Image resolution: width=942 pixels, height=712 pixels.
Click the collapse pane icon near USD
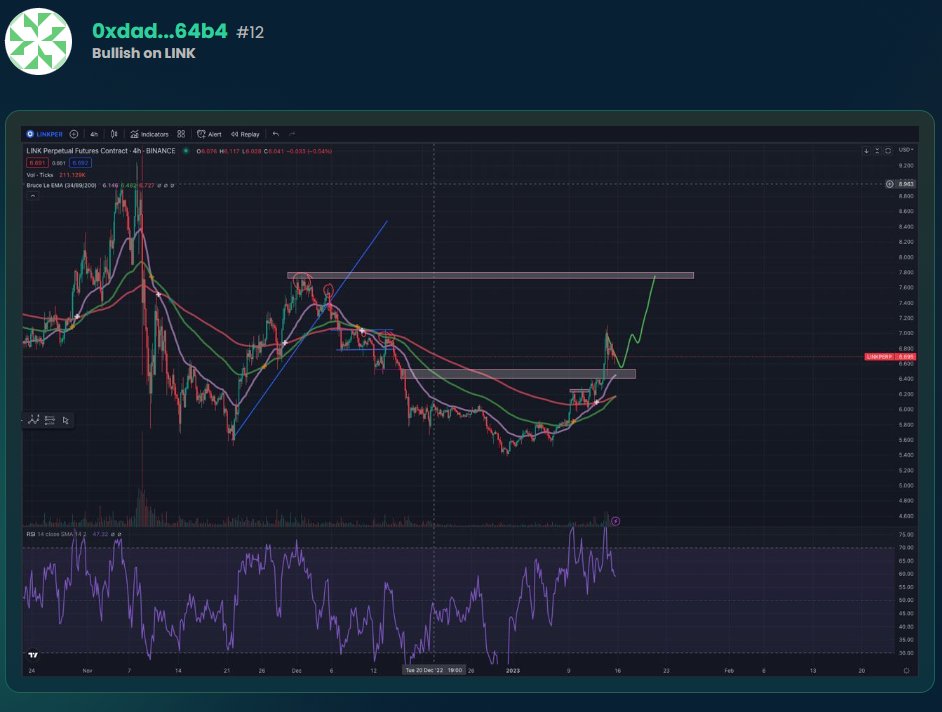coord(877,150)
